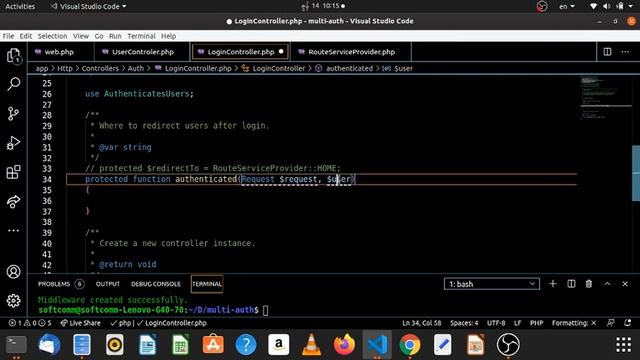
Task: Change end of line sequence LF
Action: point(518,323)
